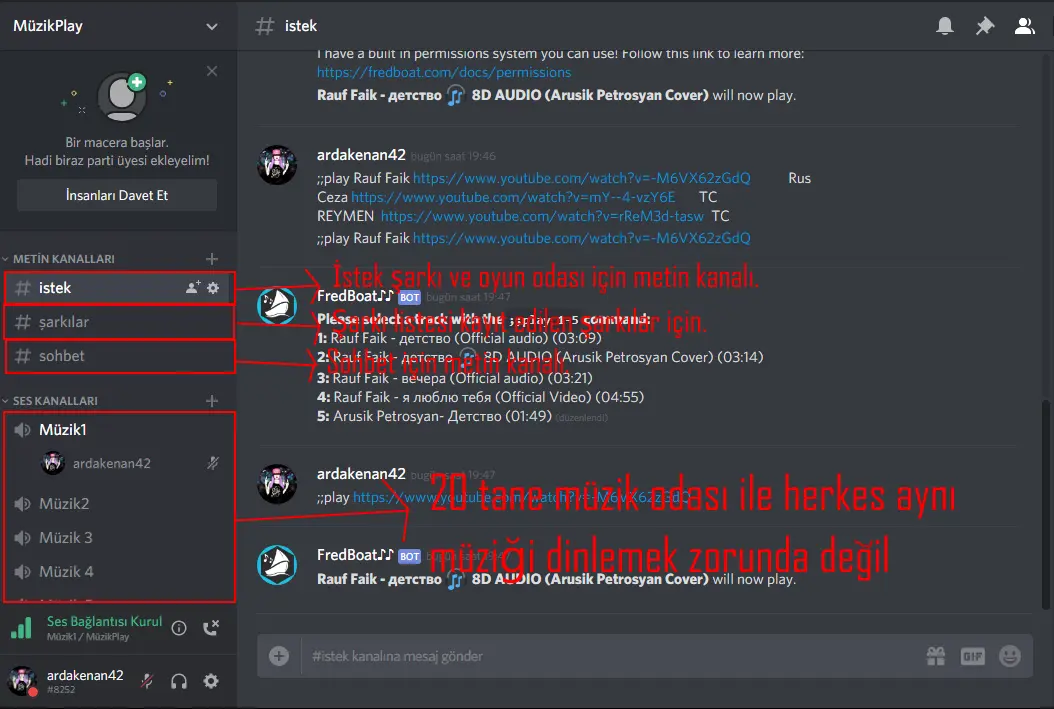This screenshot has height=709, width=1054.
Task: Open voice connection info icon
Action: coord(179,628)
